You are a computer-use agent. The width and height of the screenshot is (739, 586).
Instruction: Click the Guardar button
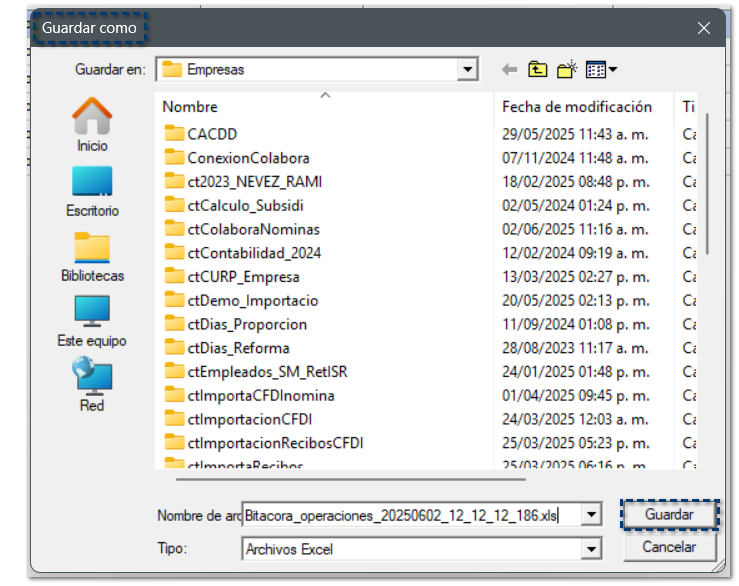[x=669, y=514]
